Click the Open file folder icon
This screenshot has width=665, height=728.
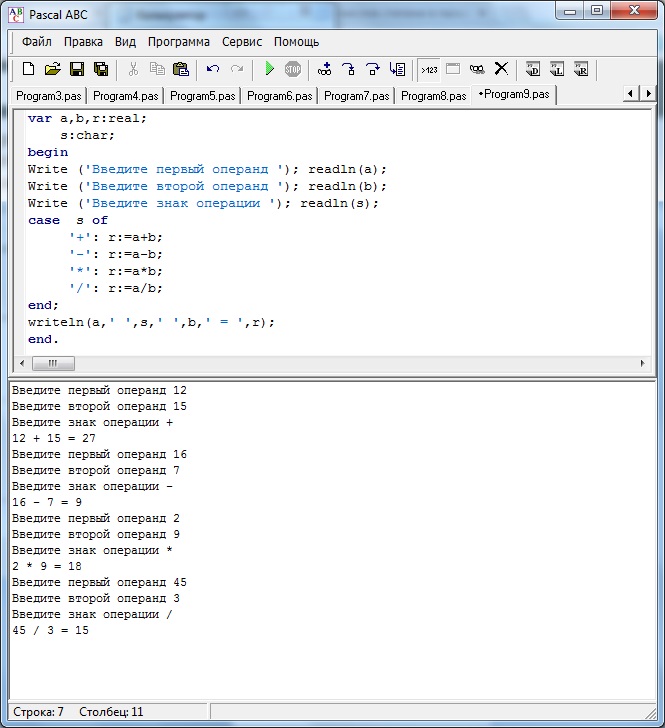(x=52, y=69)
